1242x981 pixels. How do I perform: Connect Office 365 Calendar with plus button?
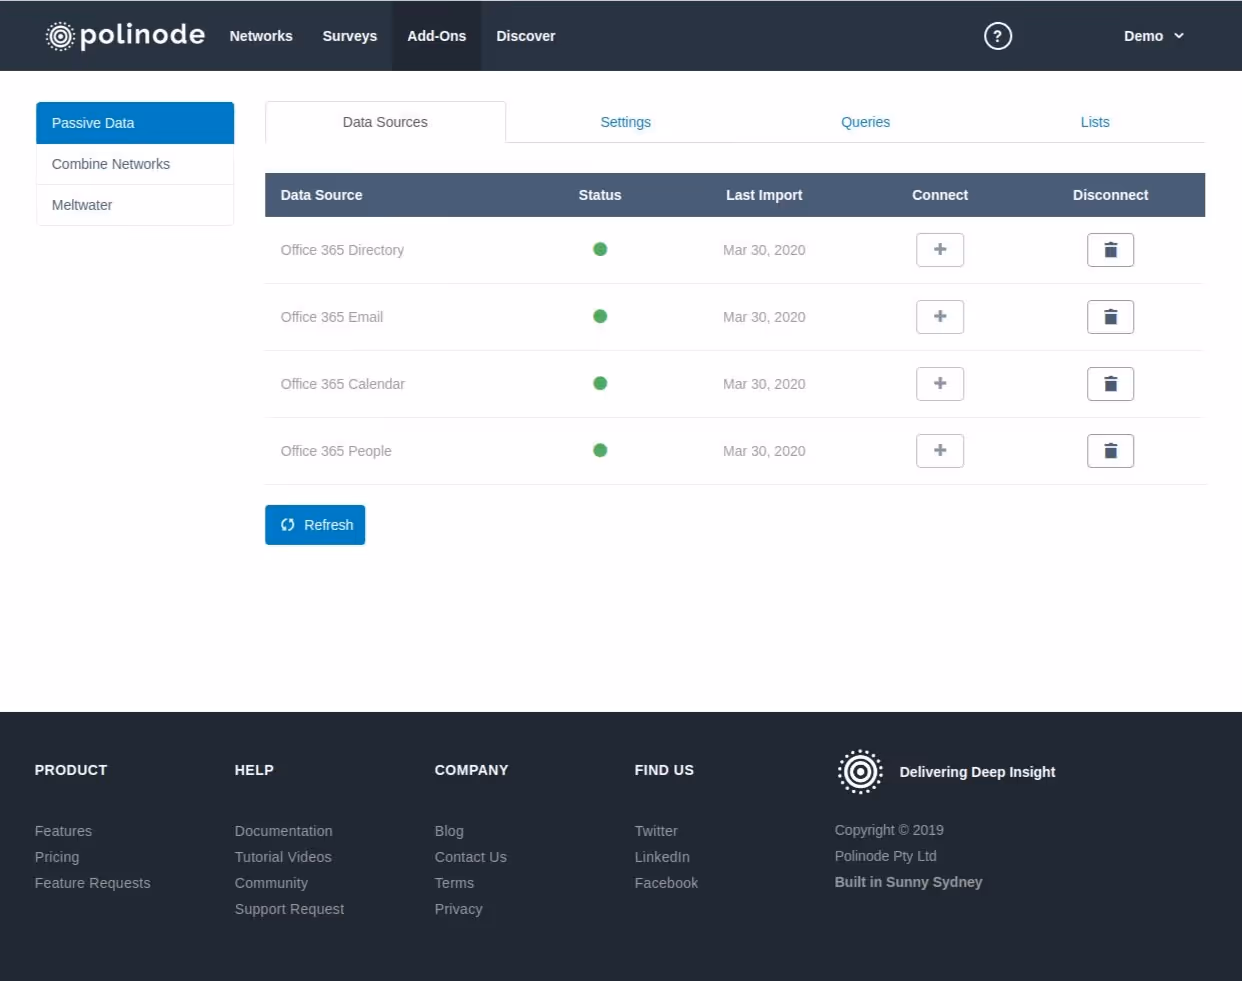940,384
